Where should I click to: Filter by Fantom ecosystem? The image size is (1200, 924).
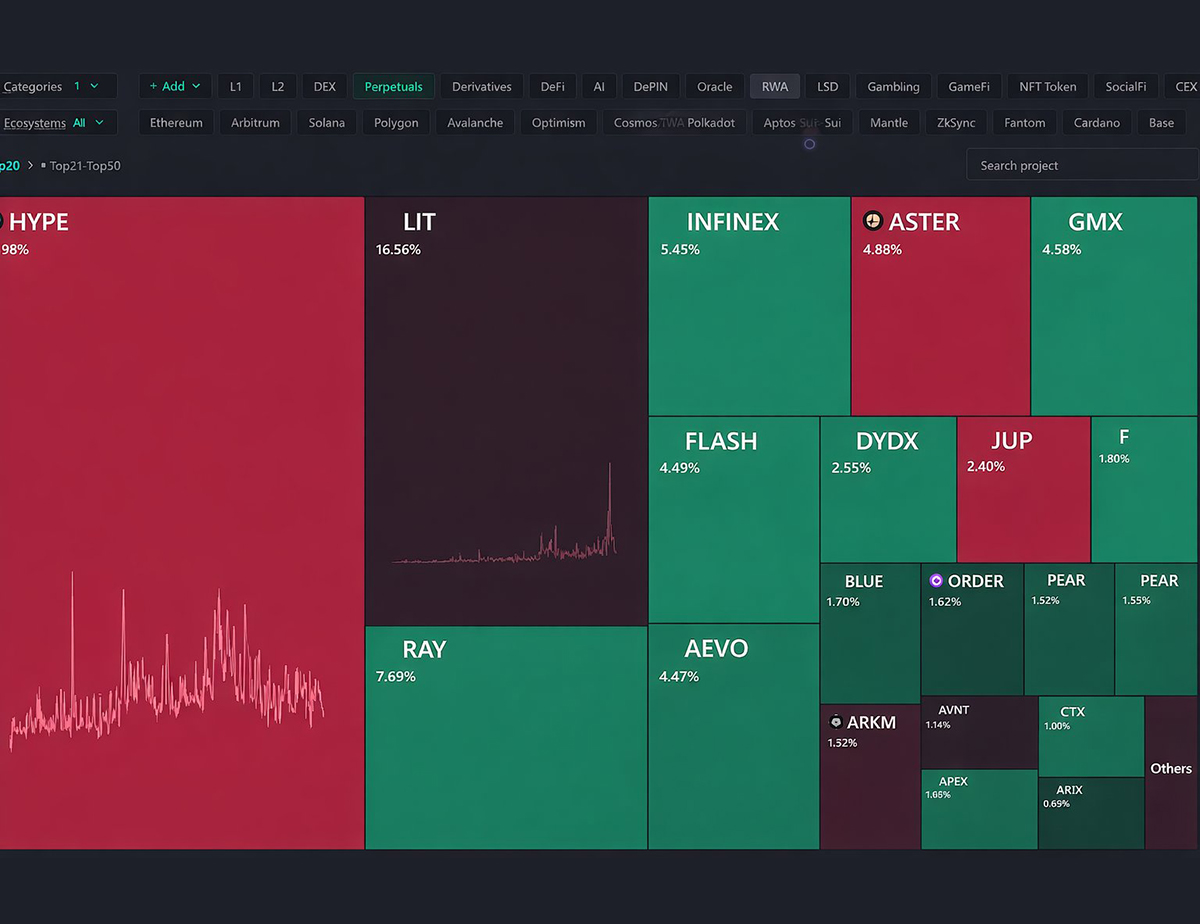point(1025,123)
